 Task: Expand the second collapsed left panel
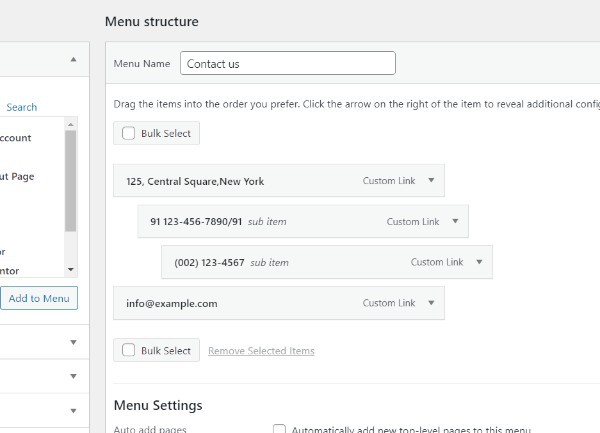point(73,376)
